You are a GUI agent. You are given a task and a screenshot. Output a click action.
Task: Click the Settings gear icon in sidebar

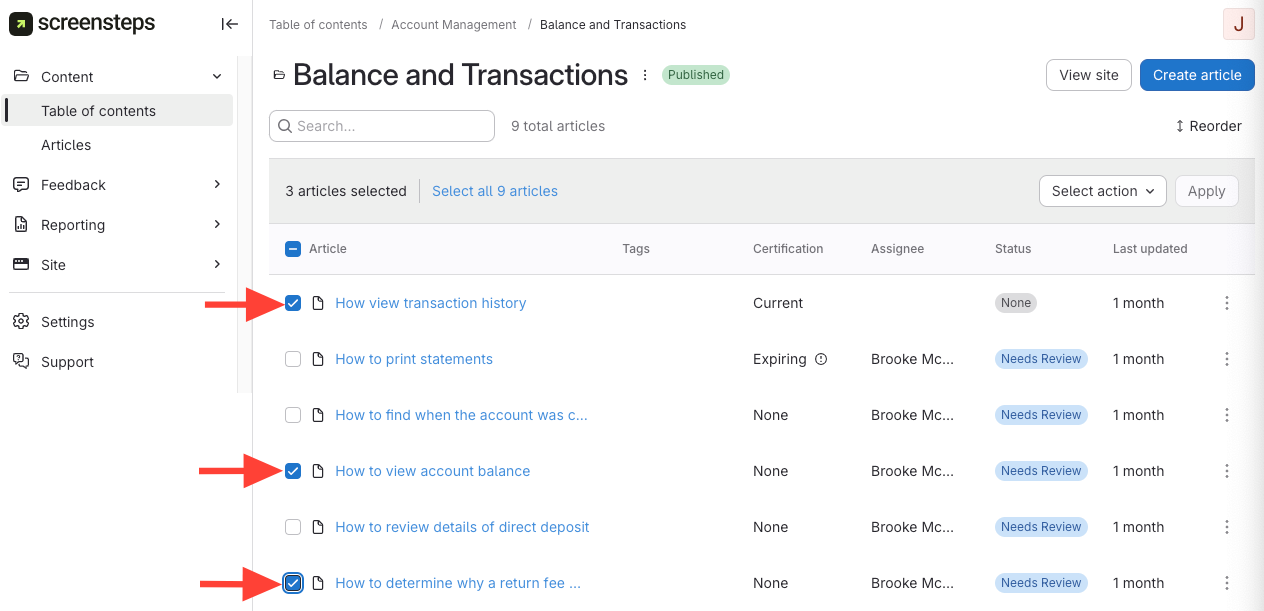[21, 322]
